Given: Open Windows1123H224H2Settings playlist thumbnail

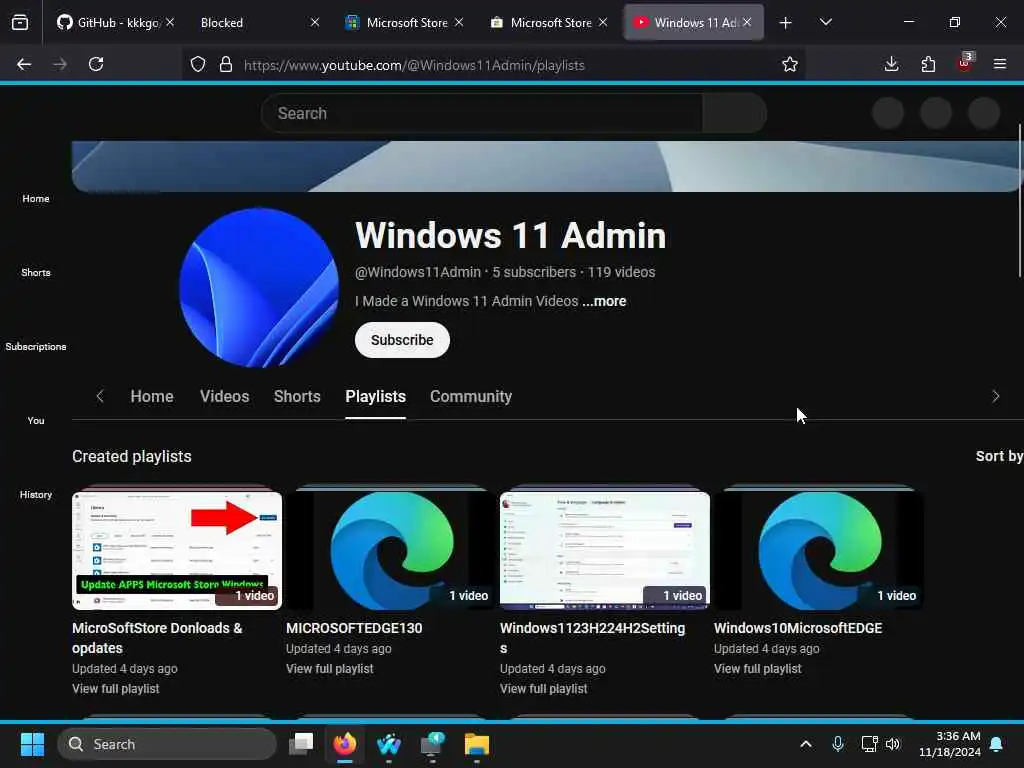Looking at the screenshot, I should 605,551.
